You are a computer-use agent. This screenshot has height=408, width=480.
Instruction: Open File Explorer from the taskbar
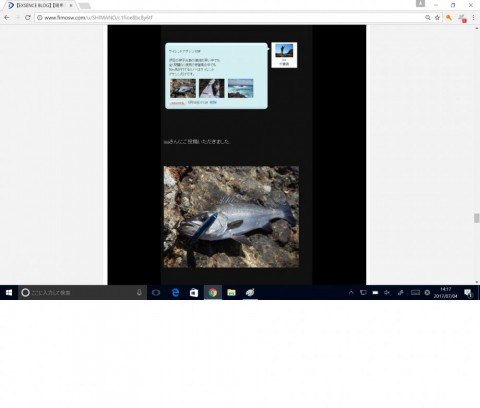click(231, 293)
